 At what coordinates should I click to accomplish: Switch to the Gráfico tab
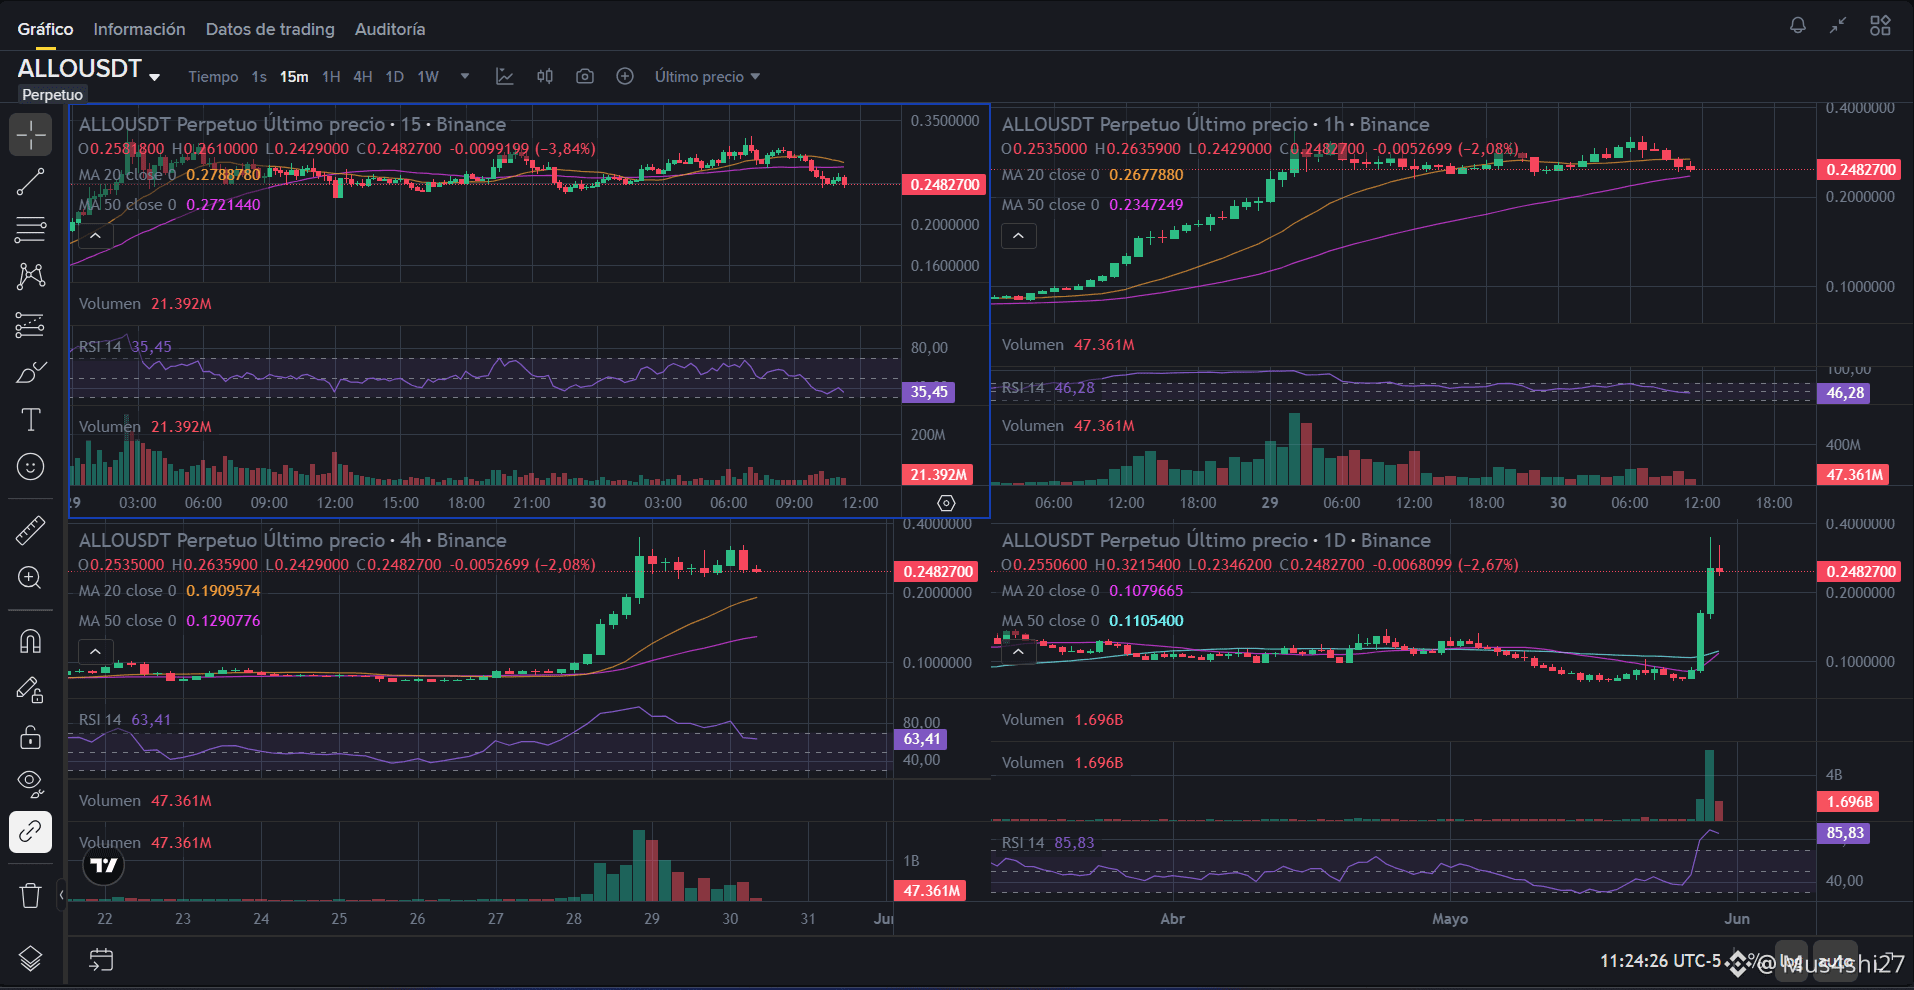tap(45, 29)
